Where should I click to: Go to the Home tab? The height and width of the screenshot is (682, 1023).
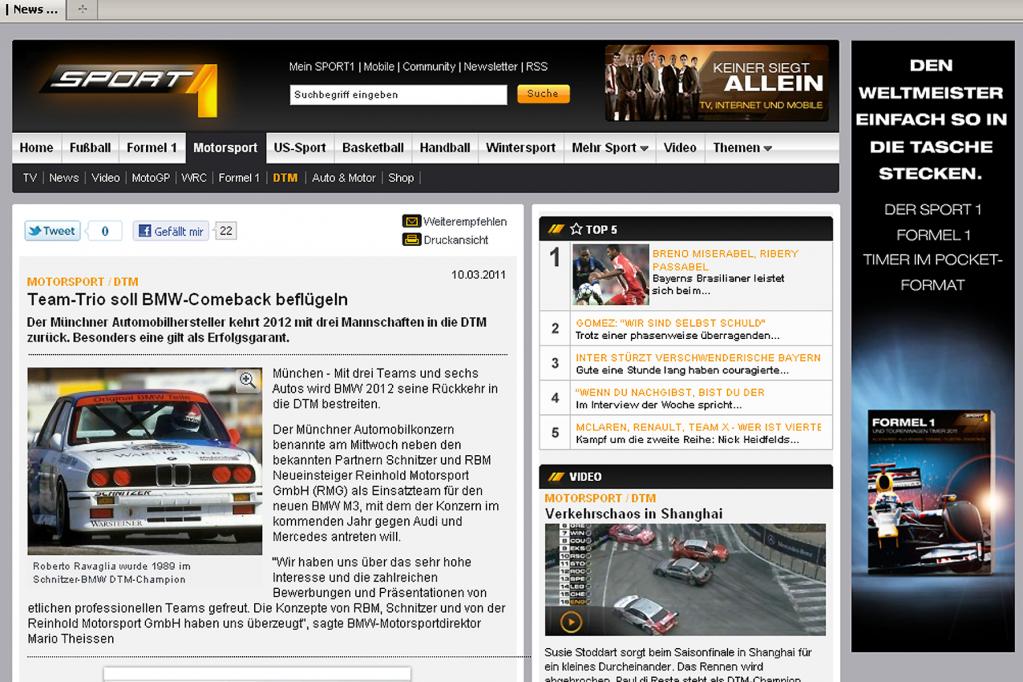tap(37, 148)
